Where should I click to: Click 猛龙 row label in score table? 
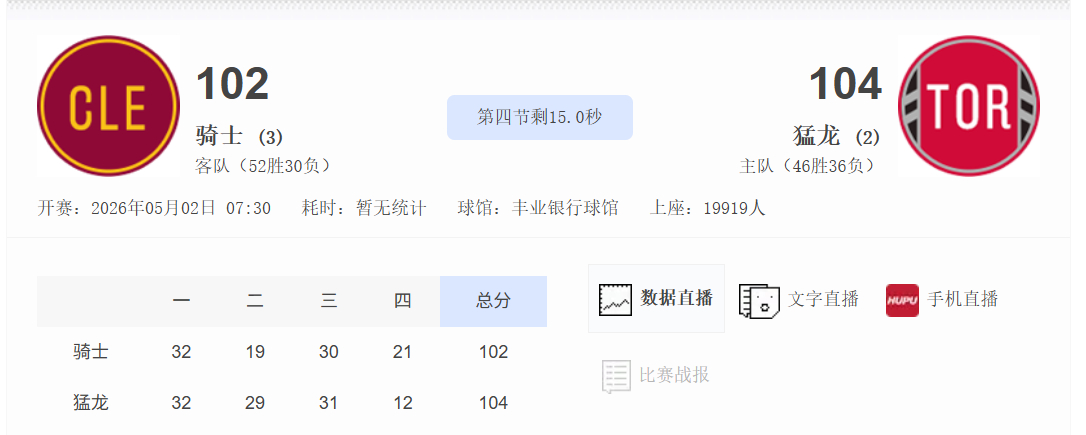pos(91,402)
